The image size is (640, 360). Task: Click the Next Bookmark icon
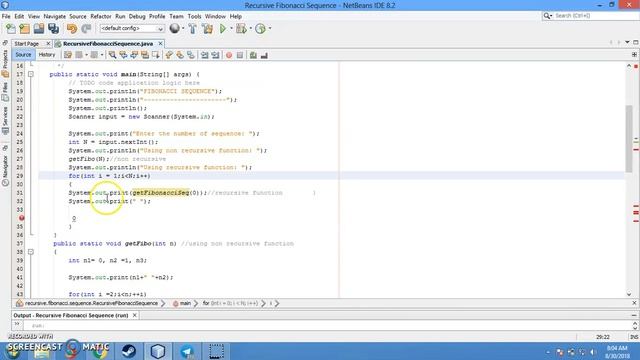coord(180,55)
